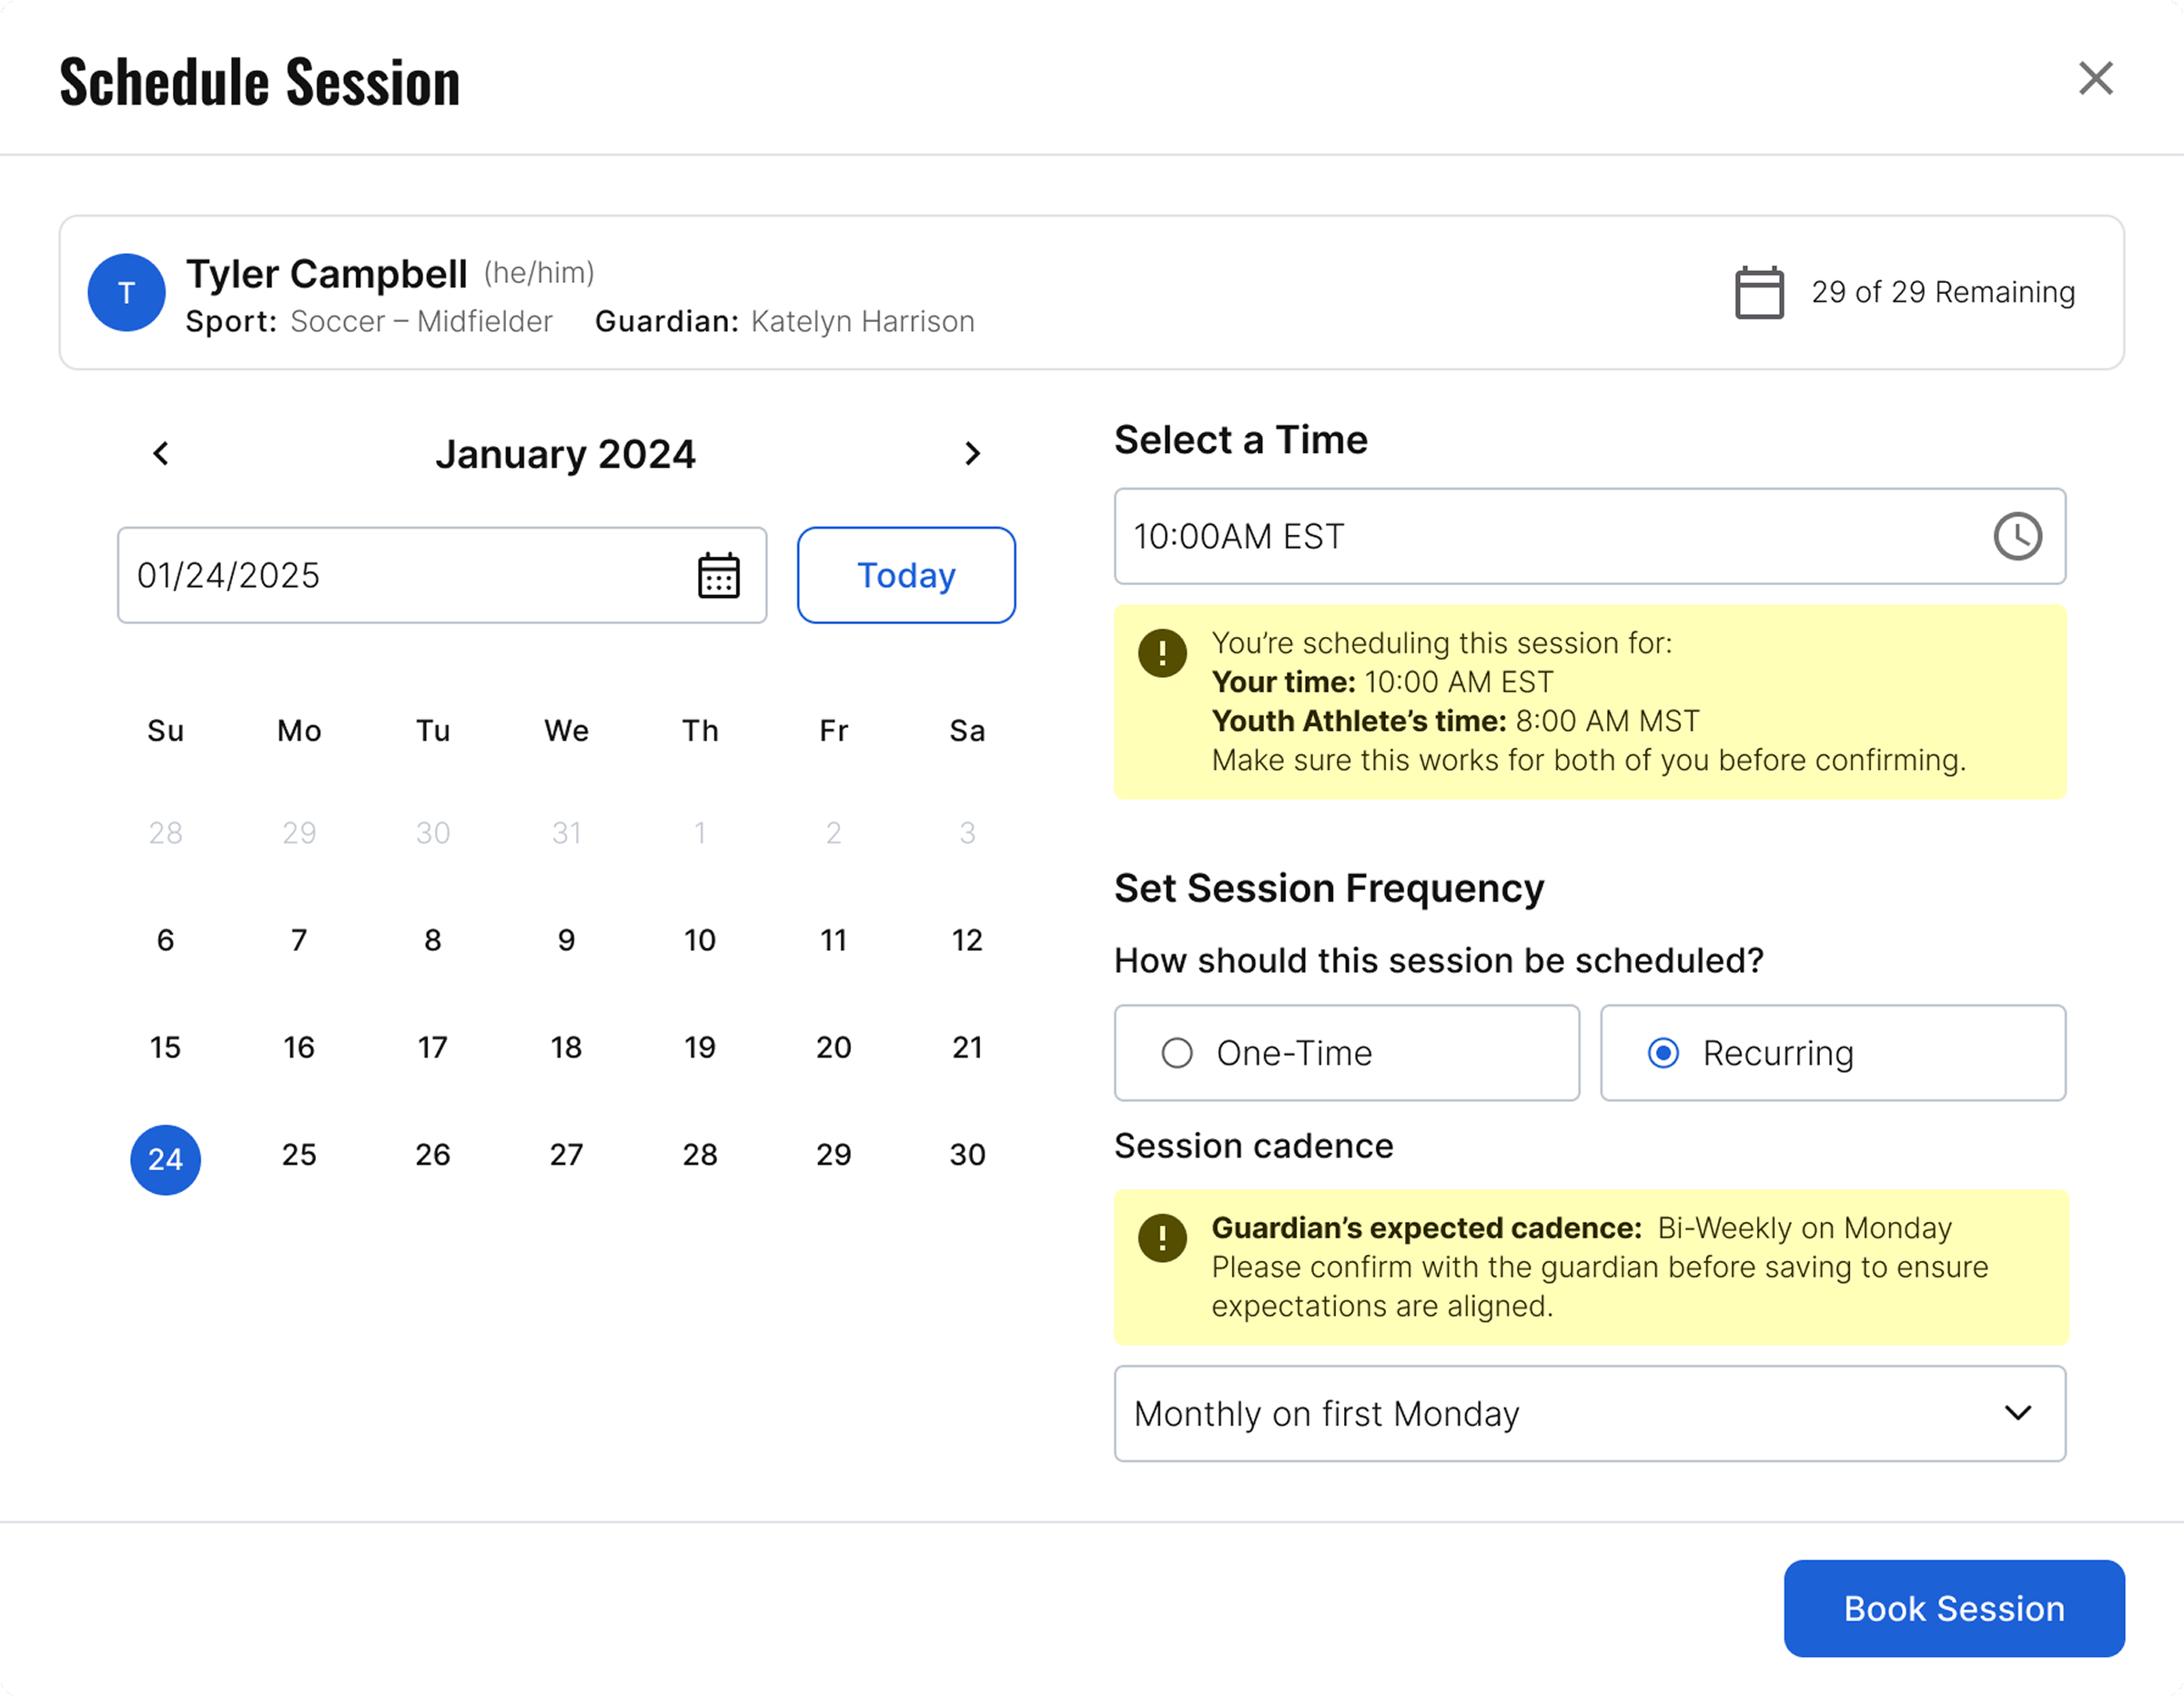The image size is (2184, 1697).
Task: Select day 26 on calendar
Action: (x=433, y=1155)
